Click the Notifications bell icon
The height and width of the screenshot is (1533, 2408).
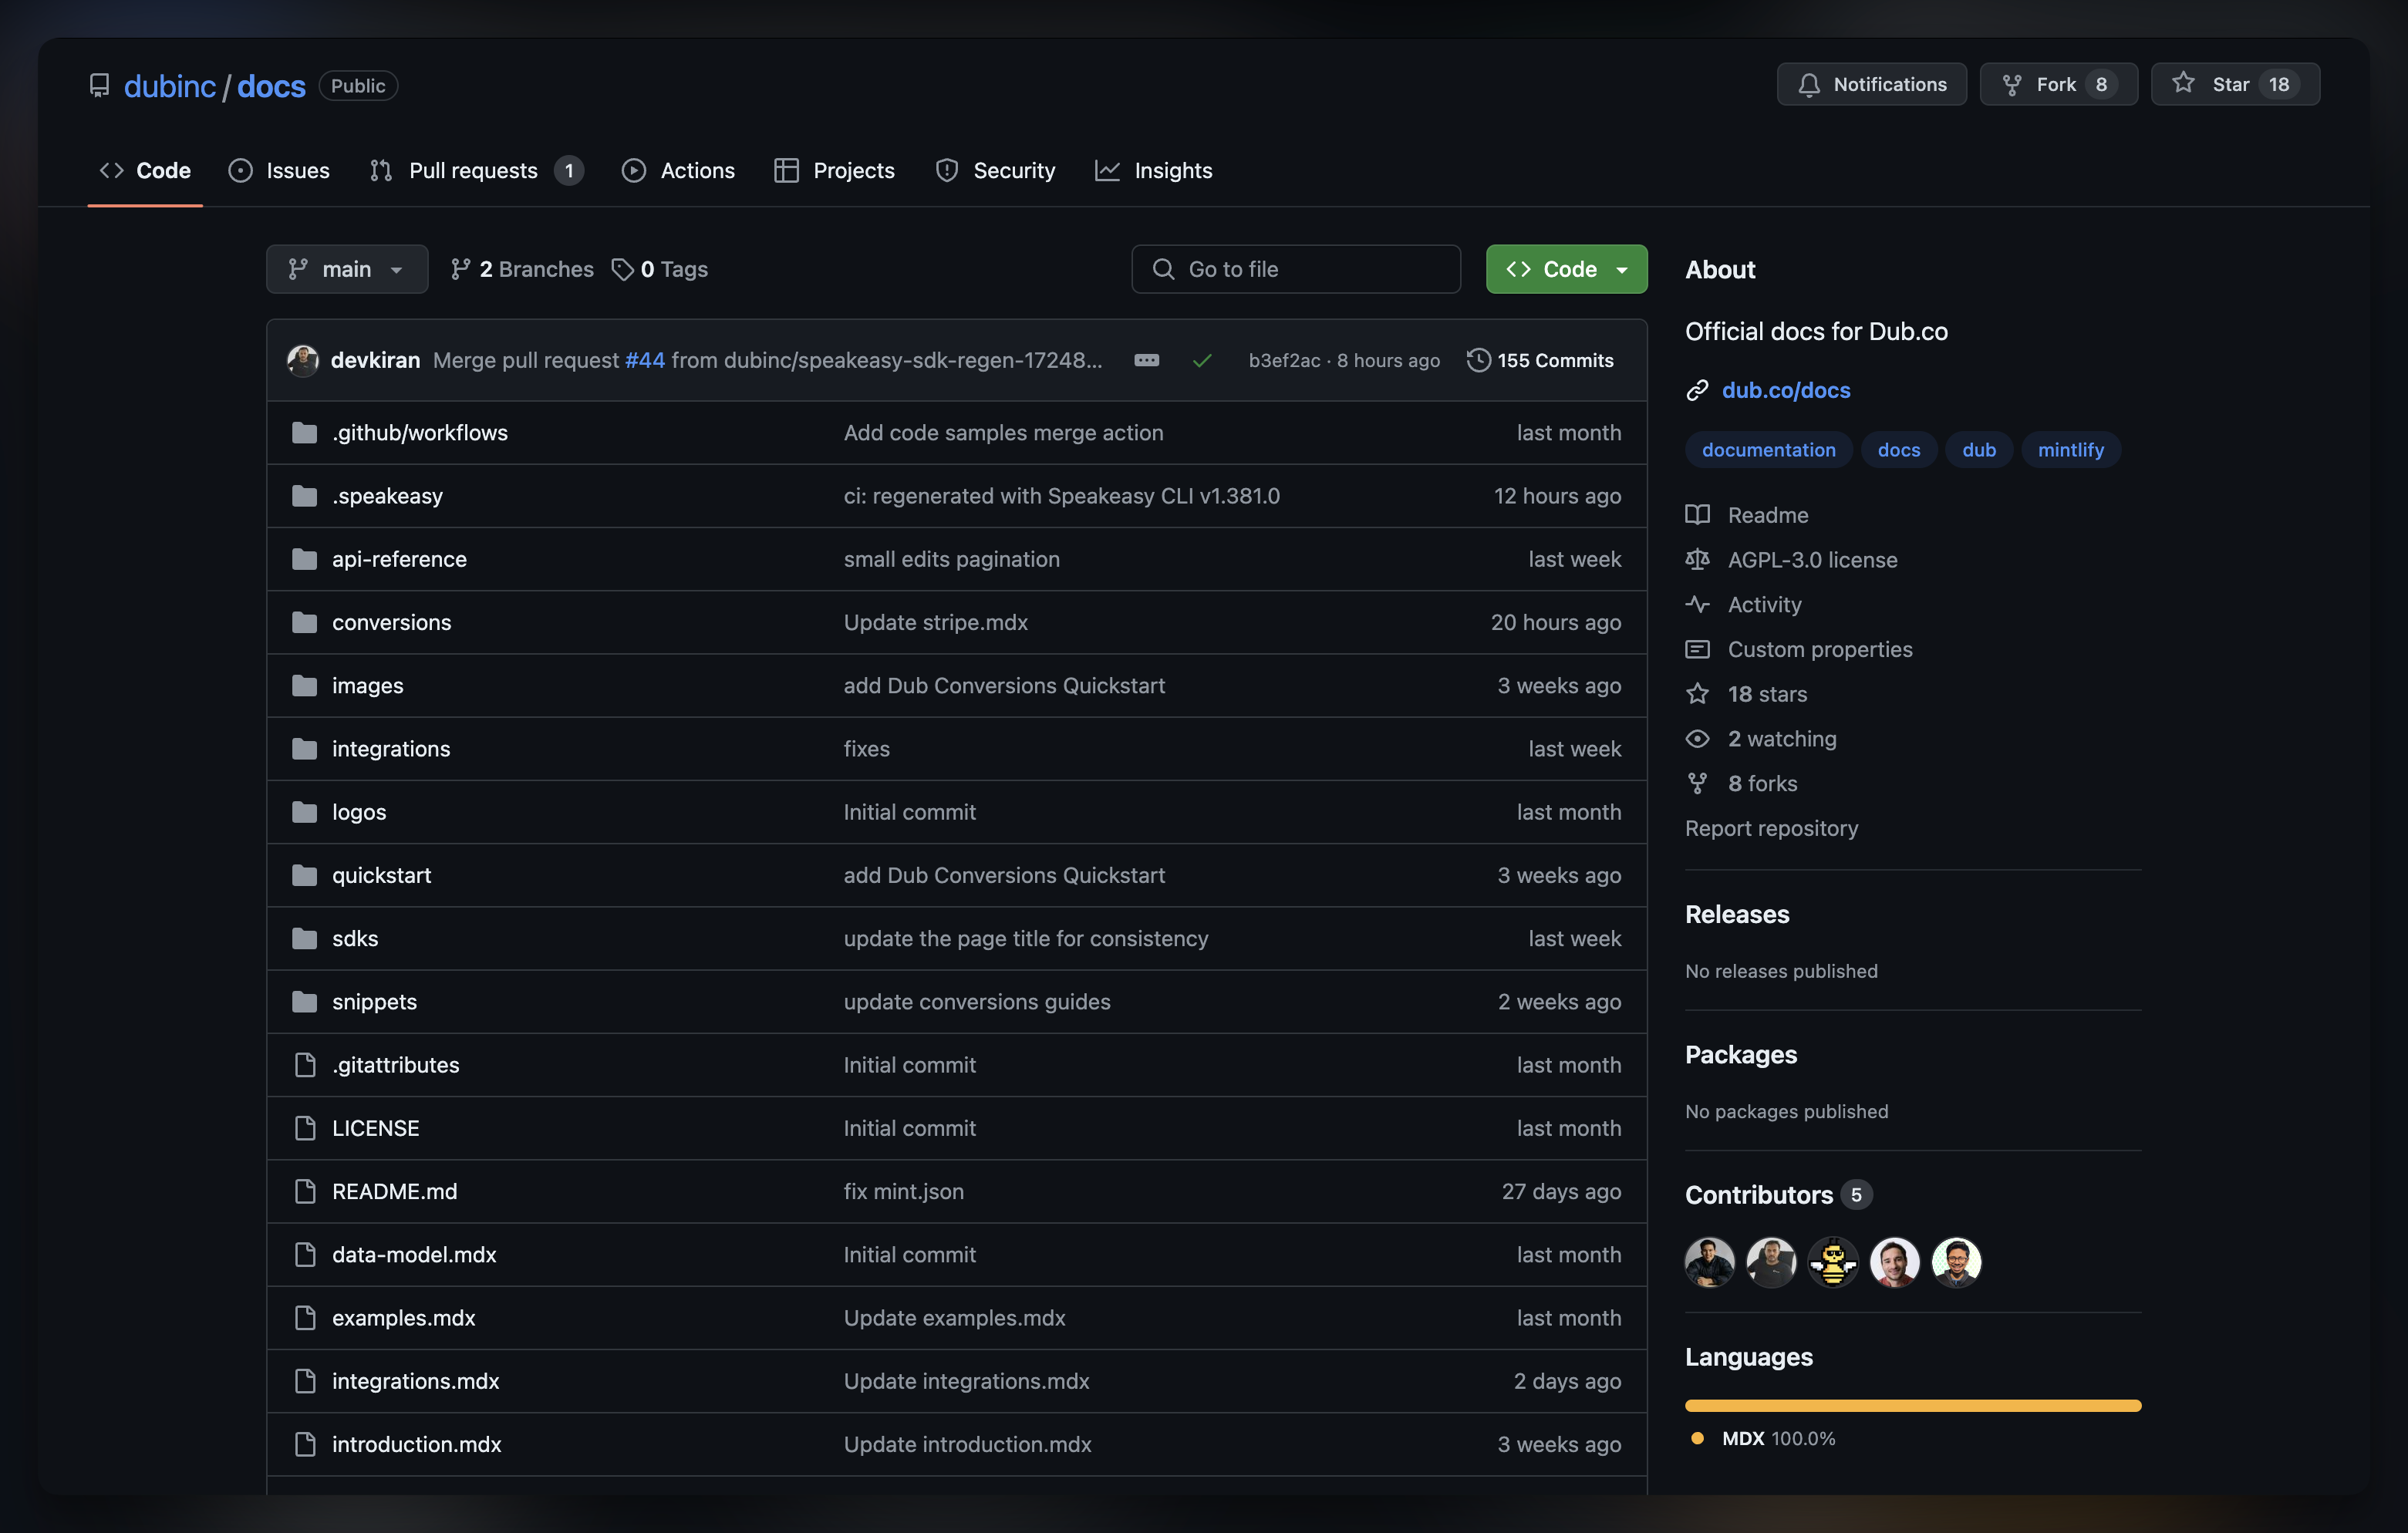coord(1808,85)
